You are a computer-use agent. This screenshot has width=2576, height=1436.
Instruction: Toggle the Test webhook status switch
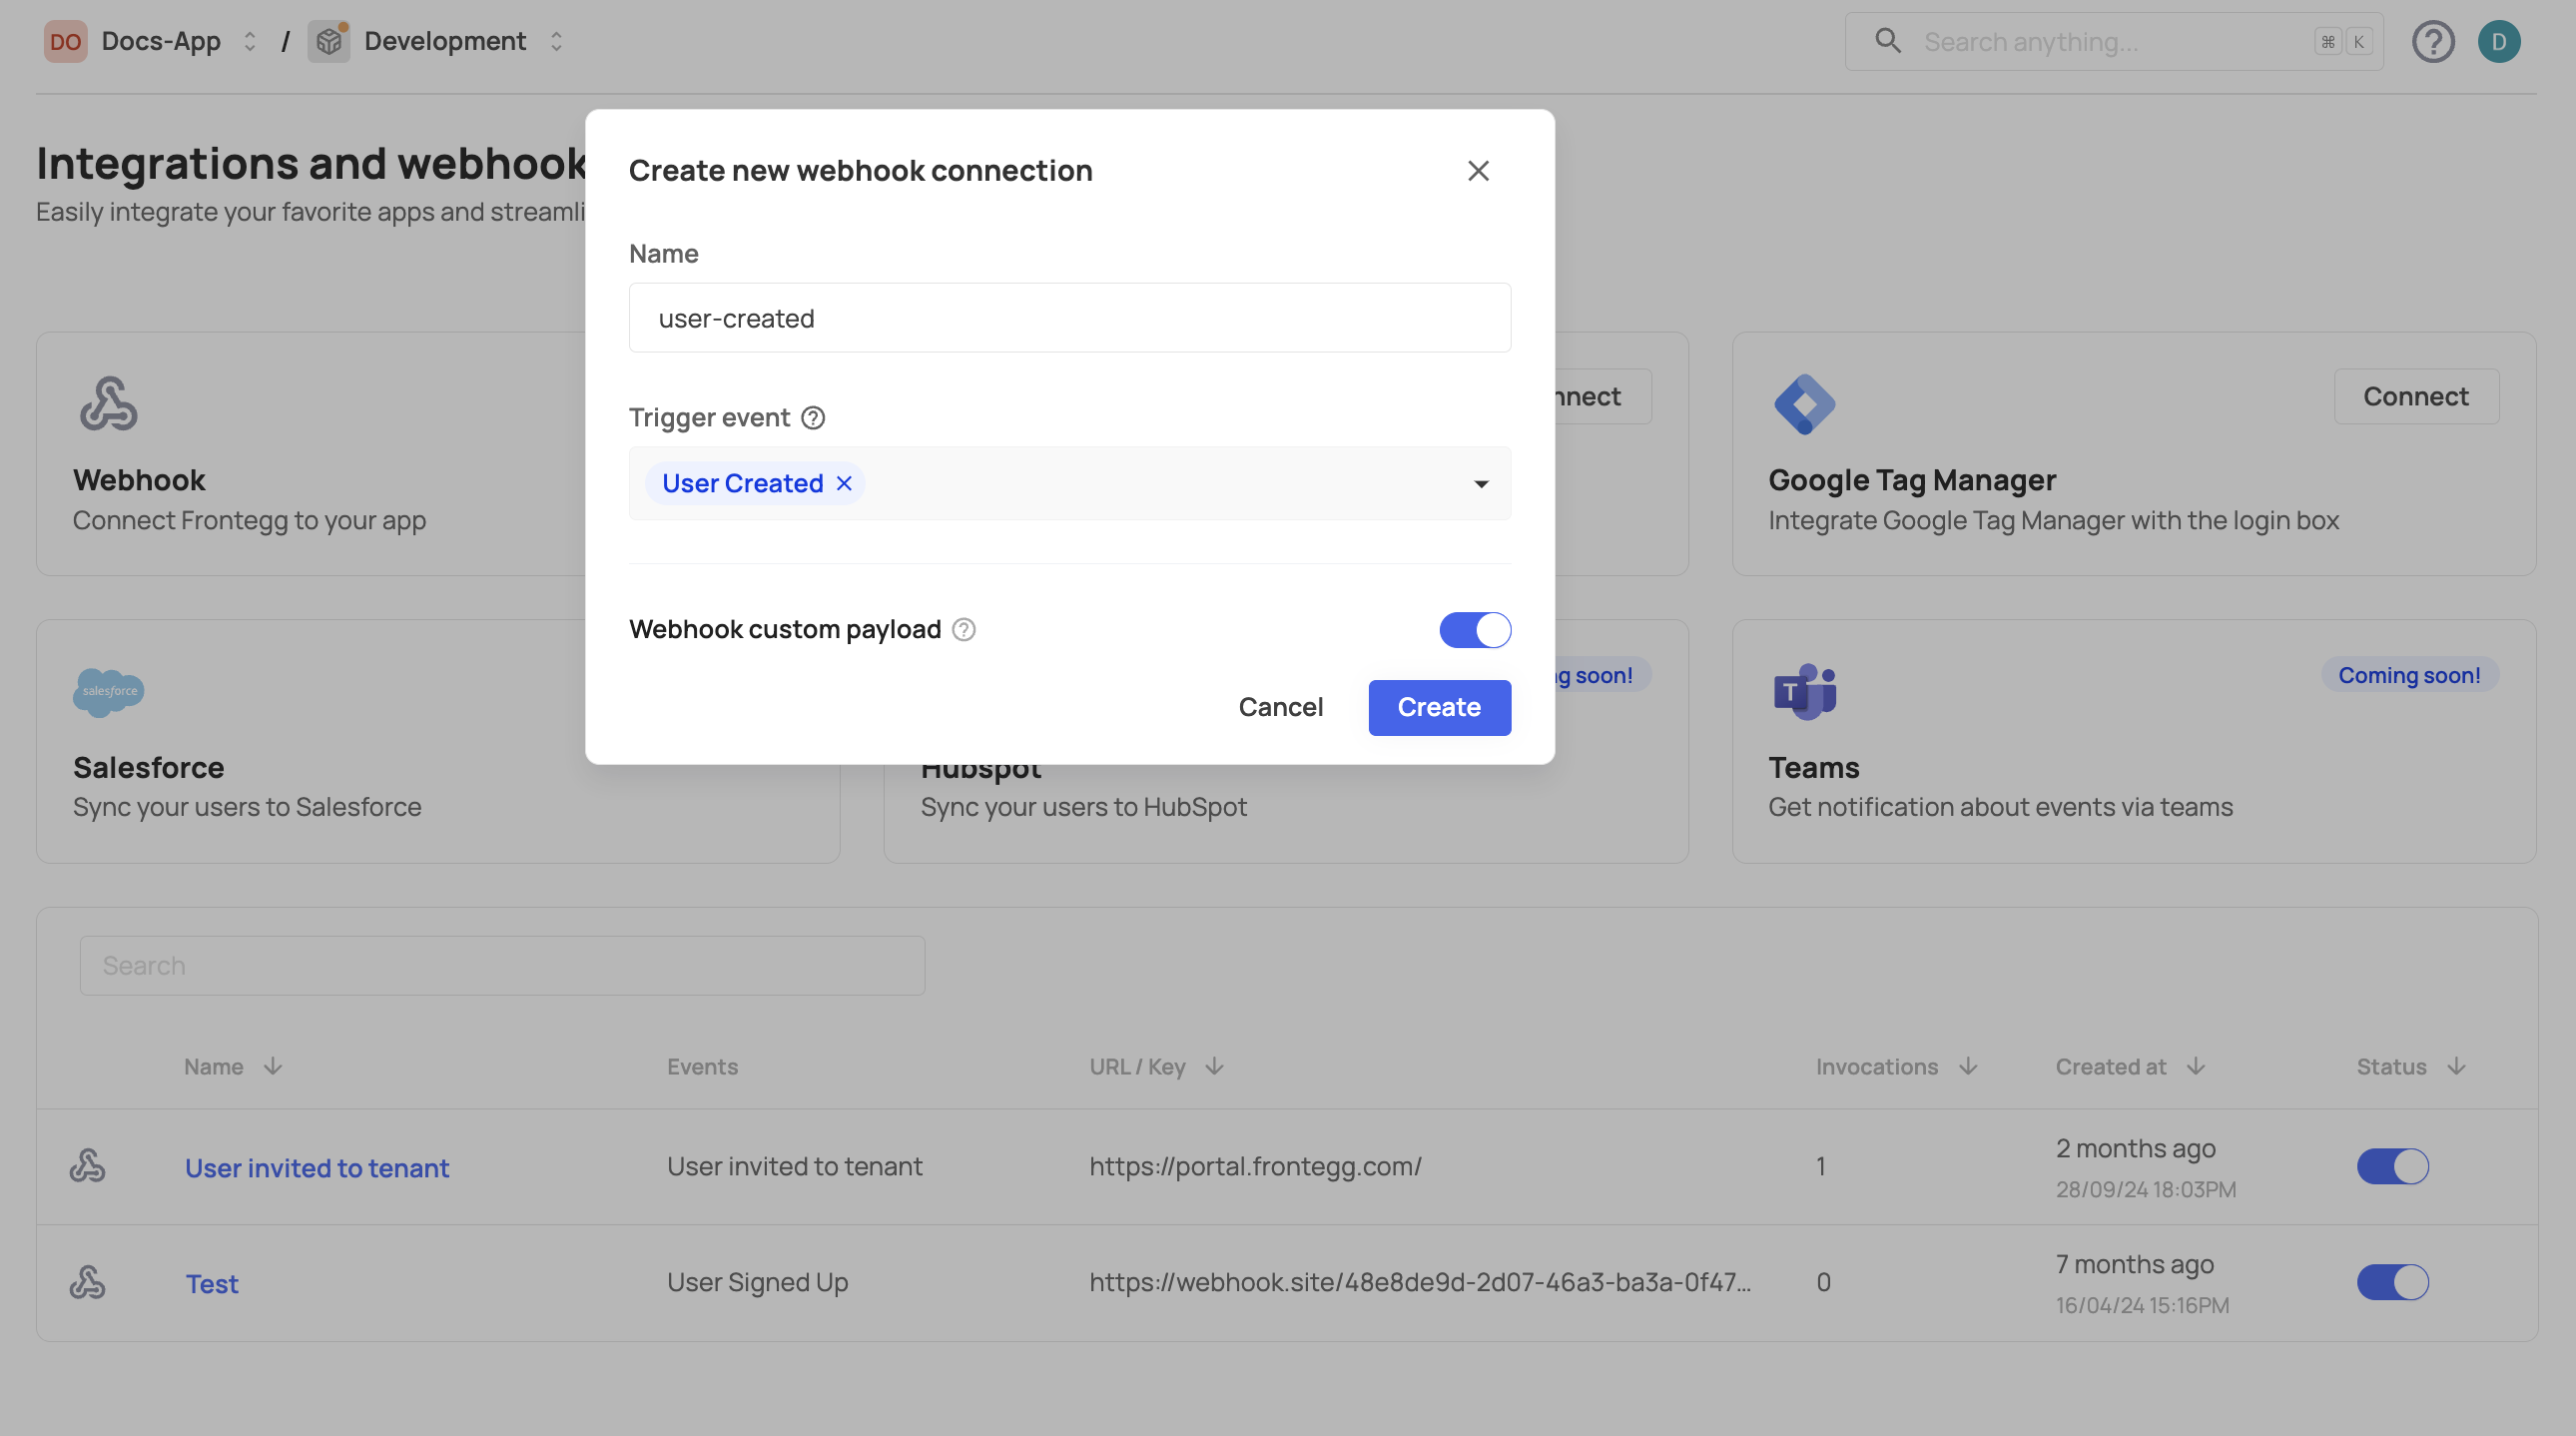point(2392,1282)
